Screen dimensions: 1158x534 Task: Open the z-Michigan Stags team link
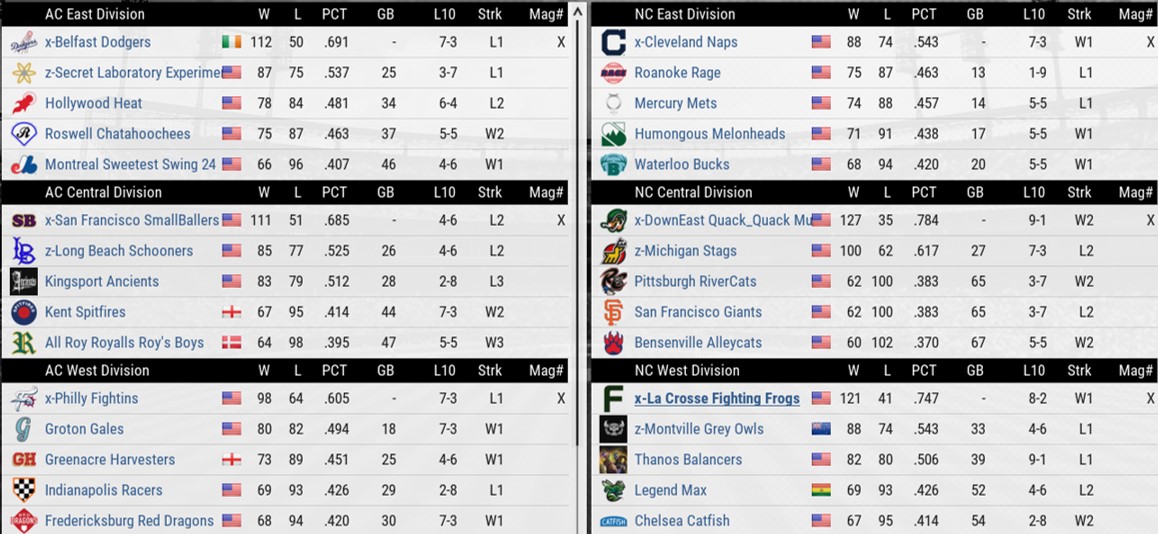pos(685,251)
